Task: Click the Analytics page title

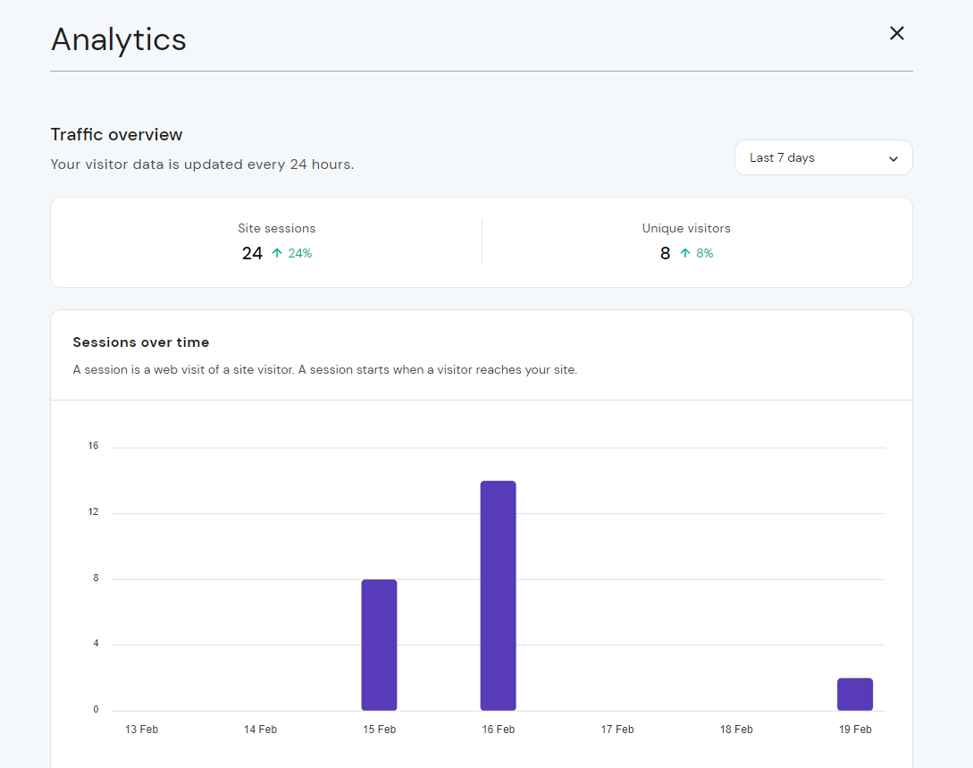Action: (118, 40)
